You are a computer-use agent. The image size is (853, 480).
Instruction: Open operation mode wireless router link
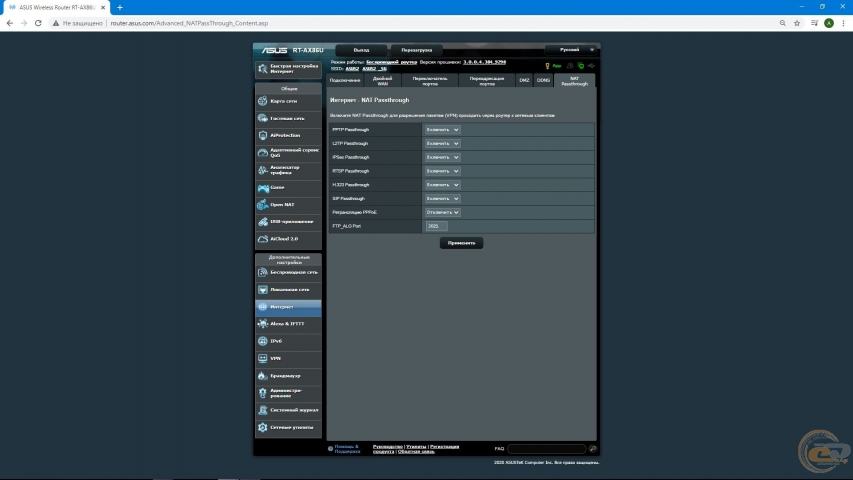(x=391, y=62)
